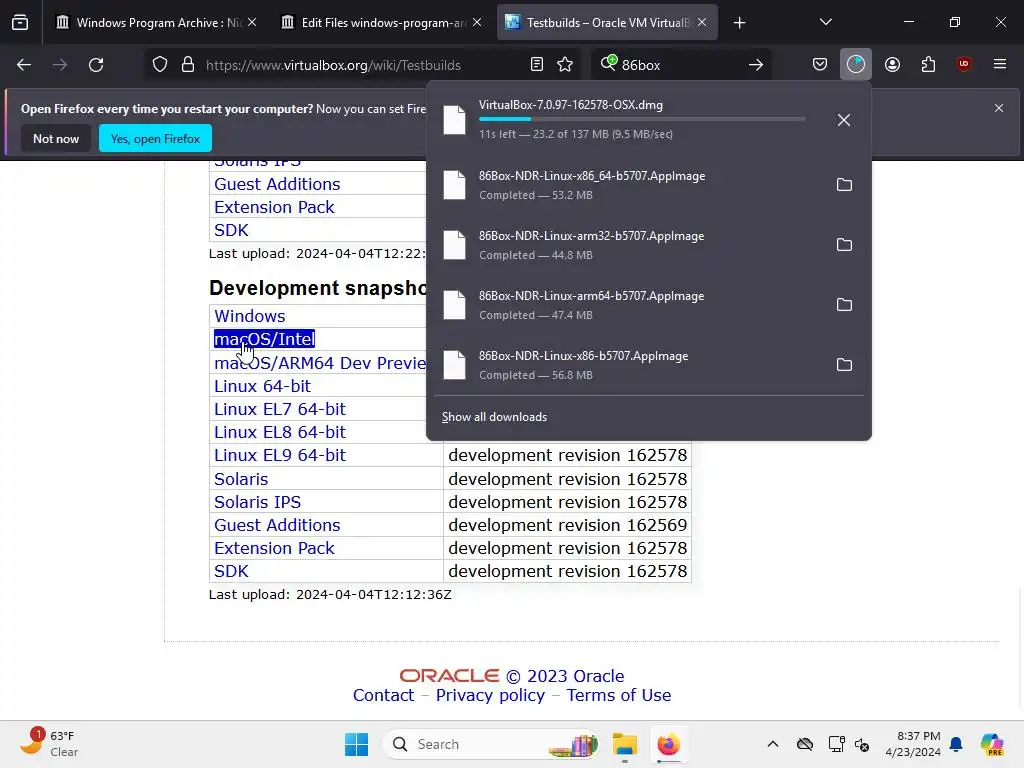The image size is (1024, 768).
Task: Select the Testbuilds Oracle VM VirtualBox tab
Action: pos(607,23)
